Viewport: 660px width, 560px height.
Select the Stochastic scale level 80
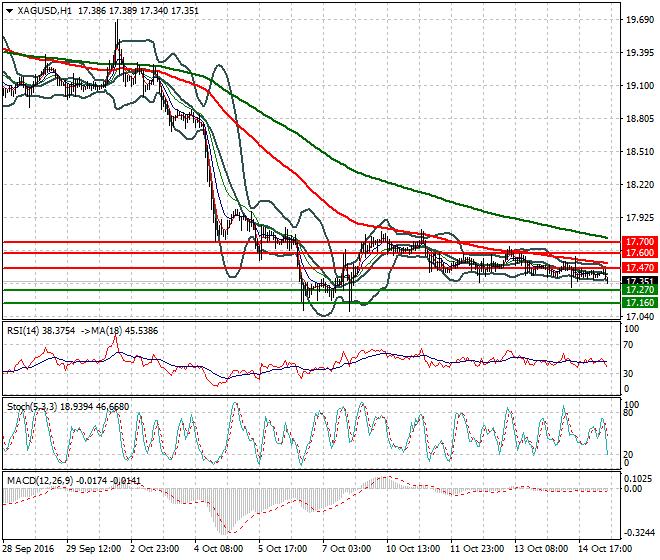pyautogui.click(x=628, y=413)
